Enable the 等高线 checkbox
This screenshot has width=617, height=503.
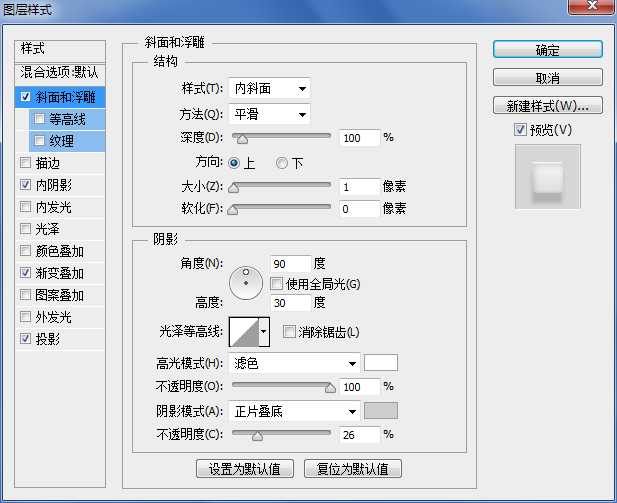pyautogui.click(x=39, y=119)
